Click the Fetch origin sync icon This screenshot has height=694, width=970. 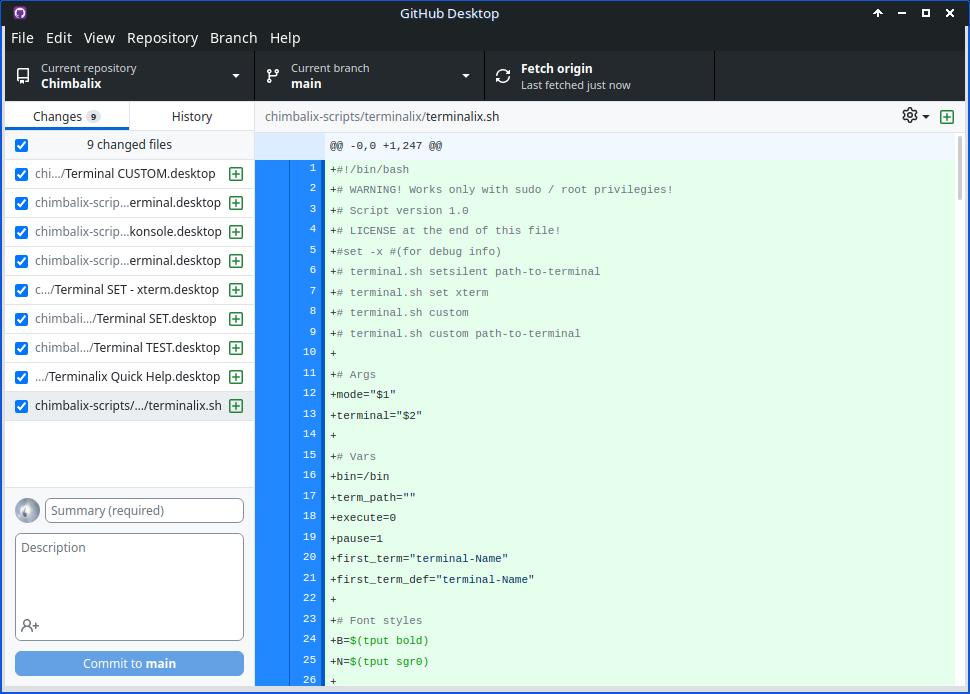503,76
